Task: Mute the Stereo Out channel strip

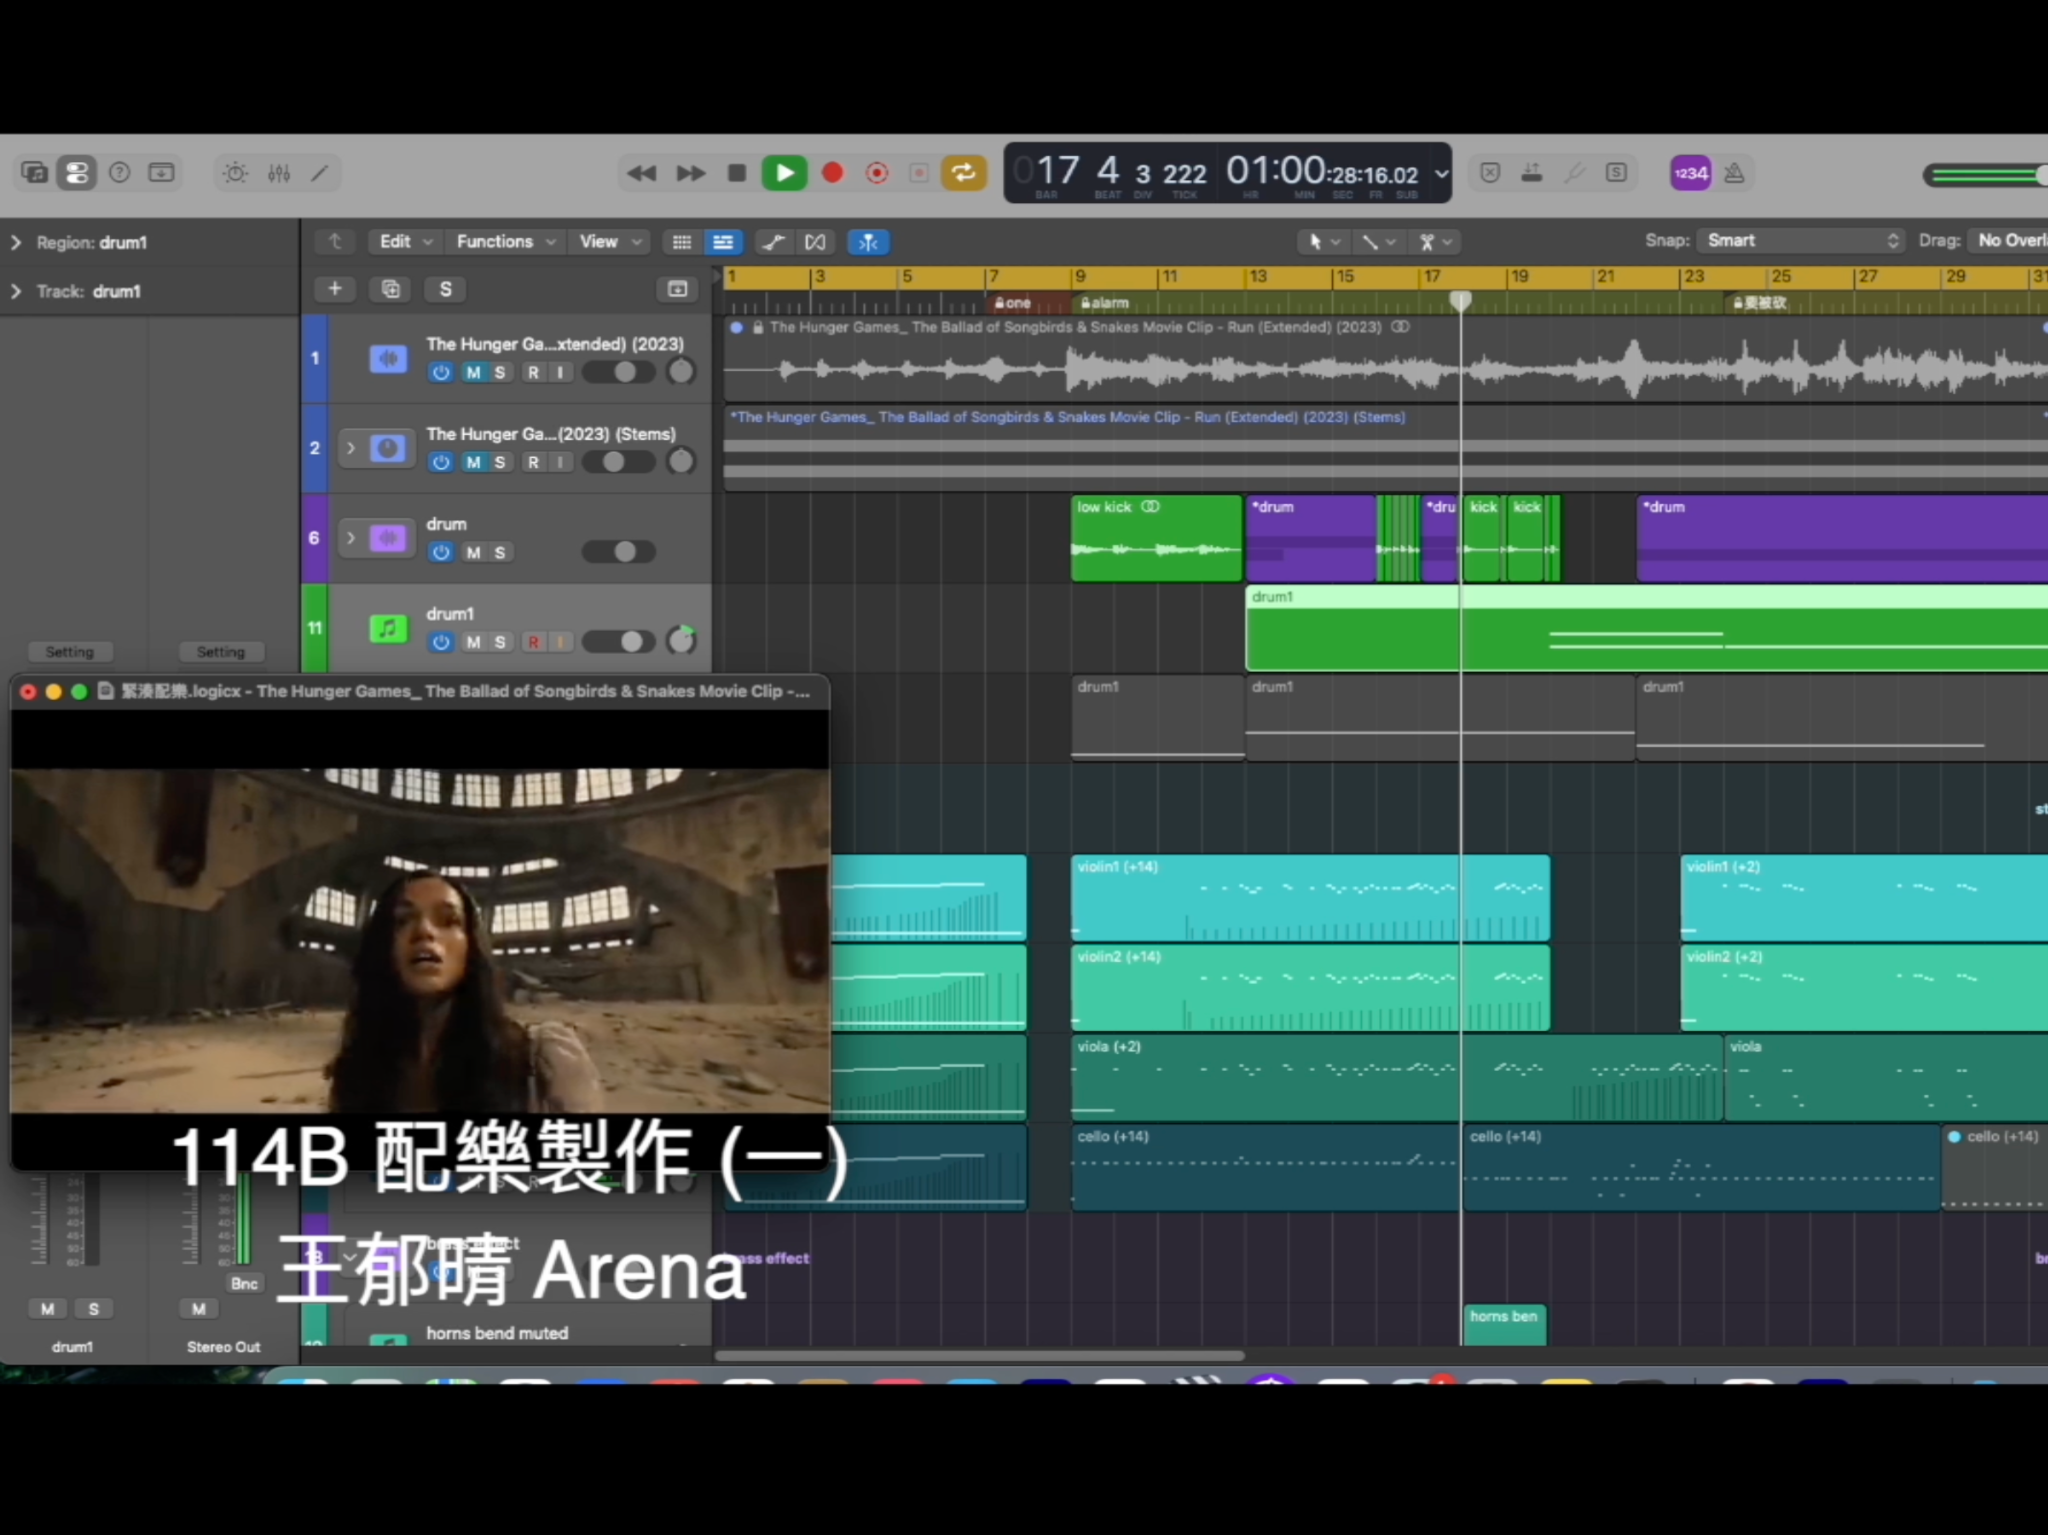Action: 199,1309
